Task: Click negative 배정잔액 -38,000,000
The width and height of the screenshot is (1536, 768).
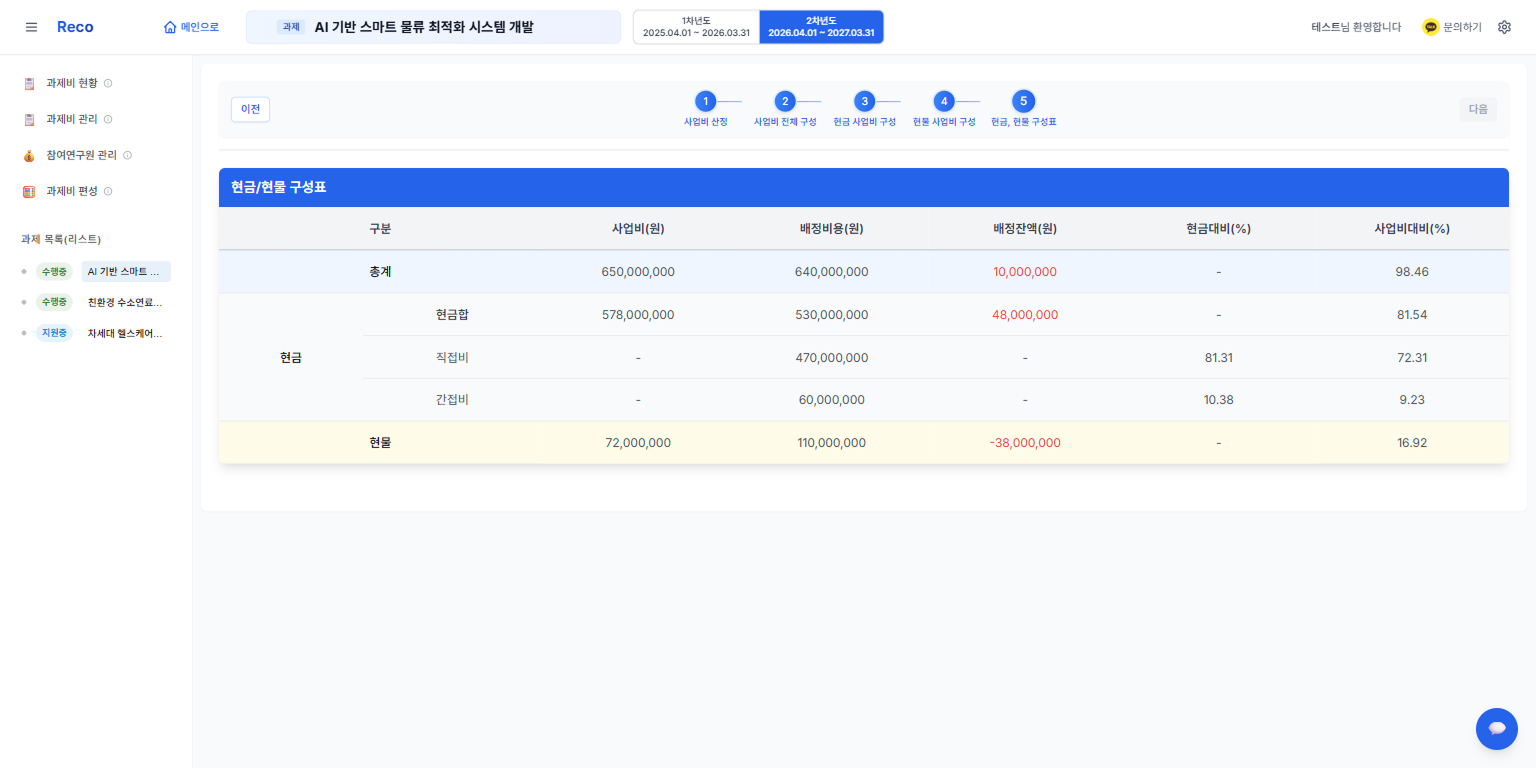Action: point(1025,443)
